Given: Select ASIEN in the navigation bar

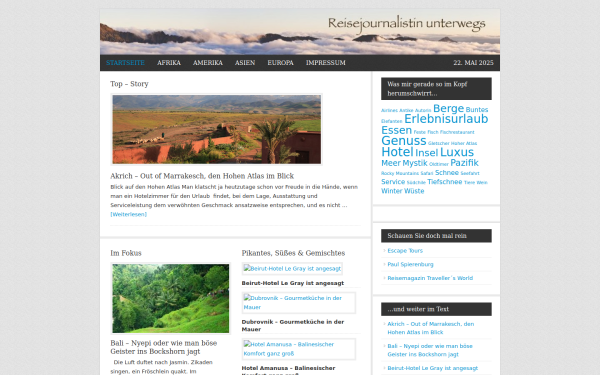Looking at the screenshot, I should click(245, 63).
